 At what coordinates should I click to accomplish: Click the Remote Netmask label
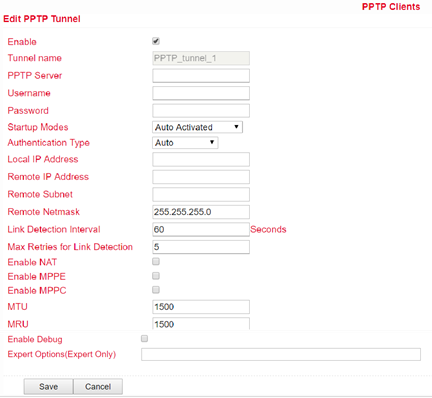[44, 212]
